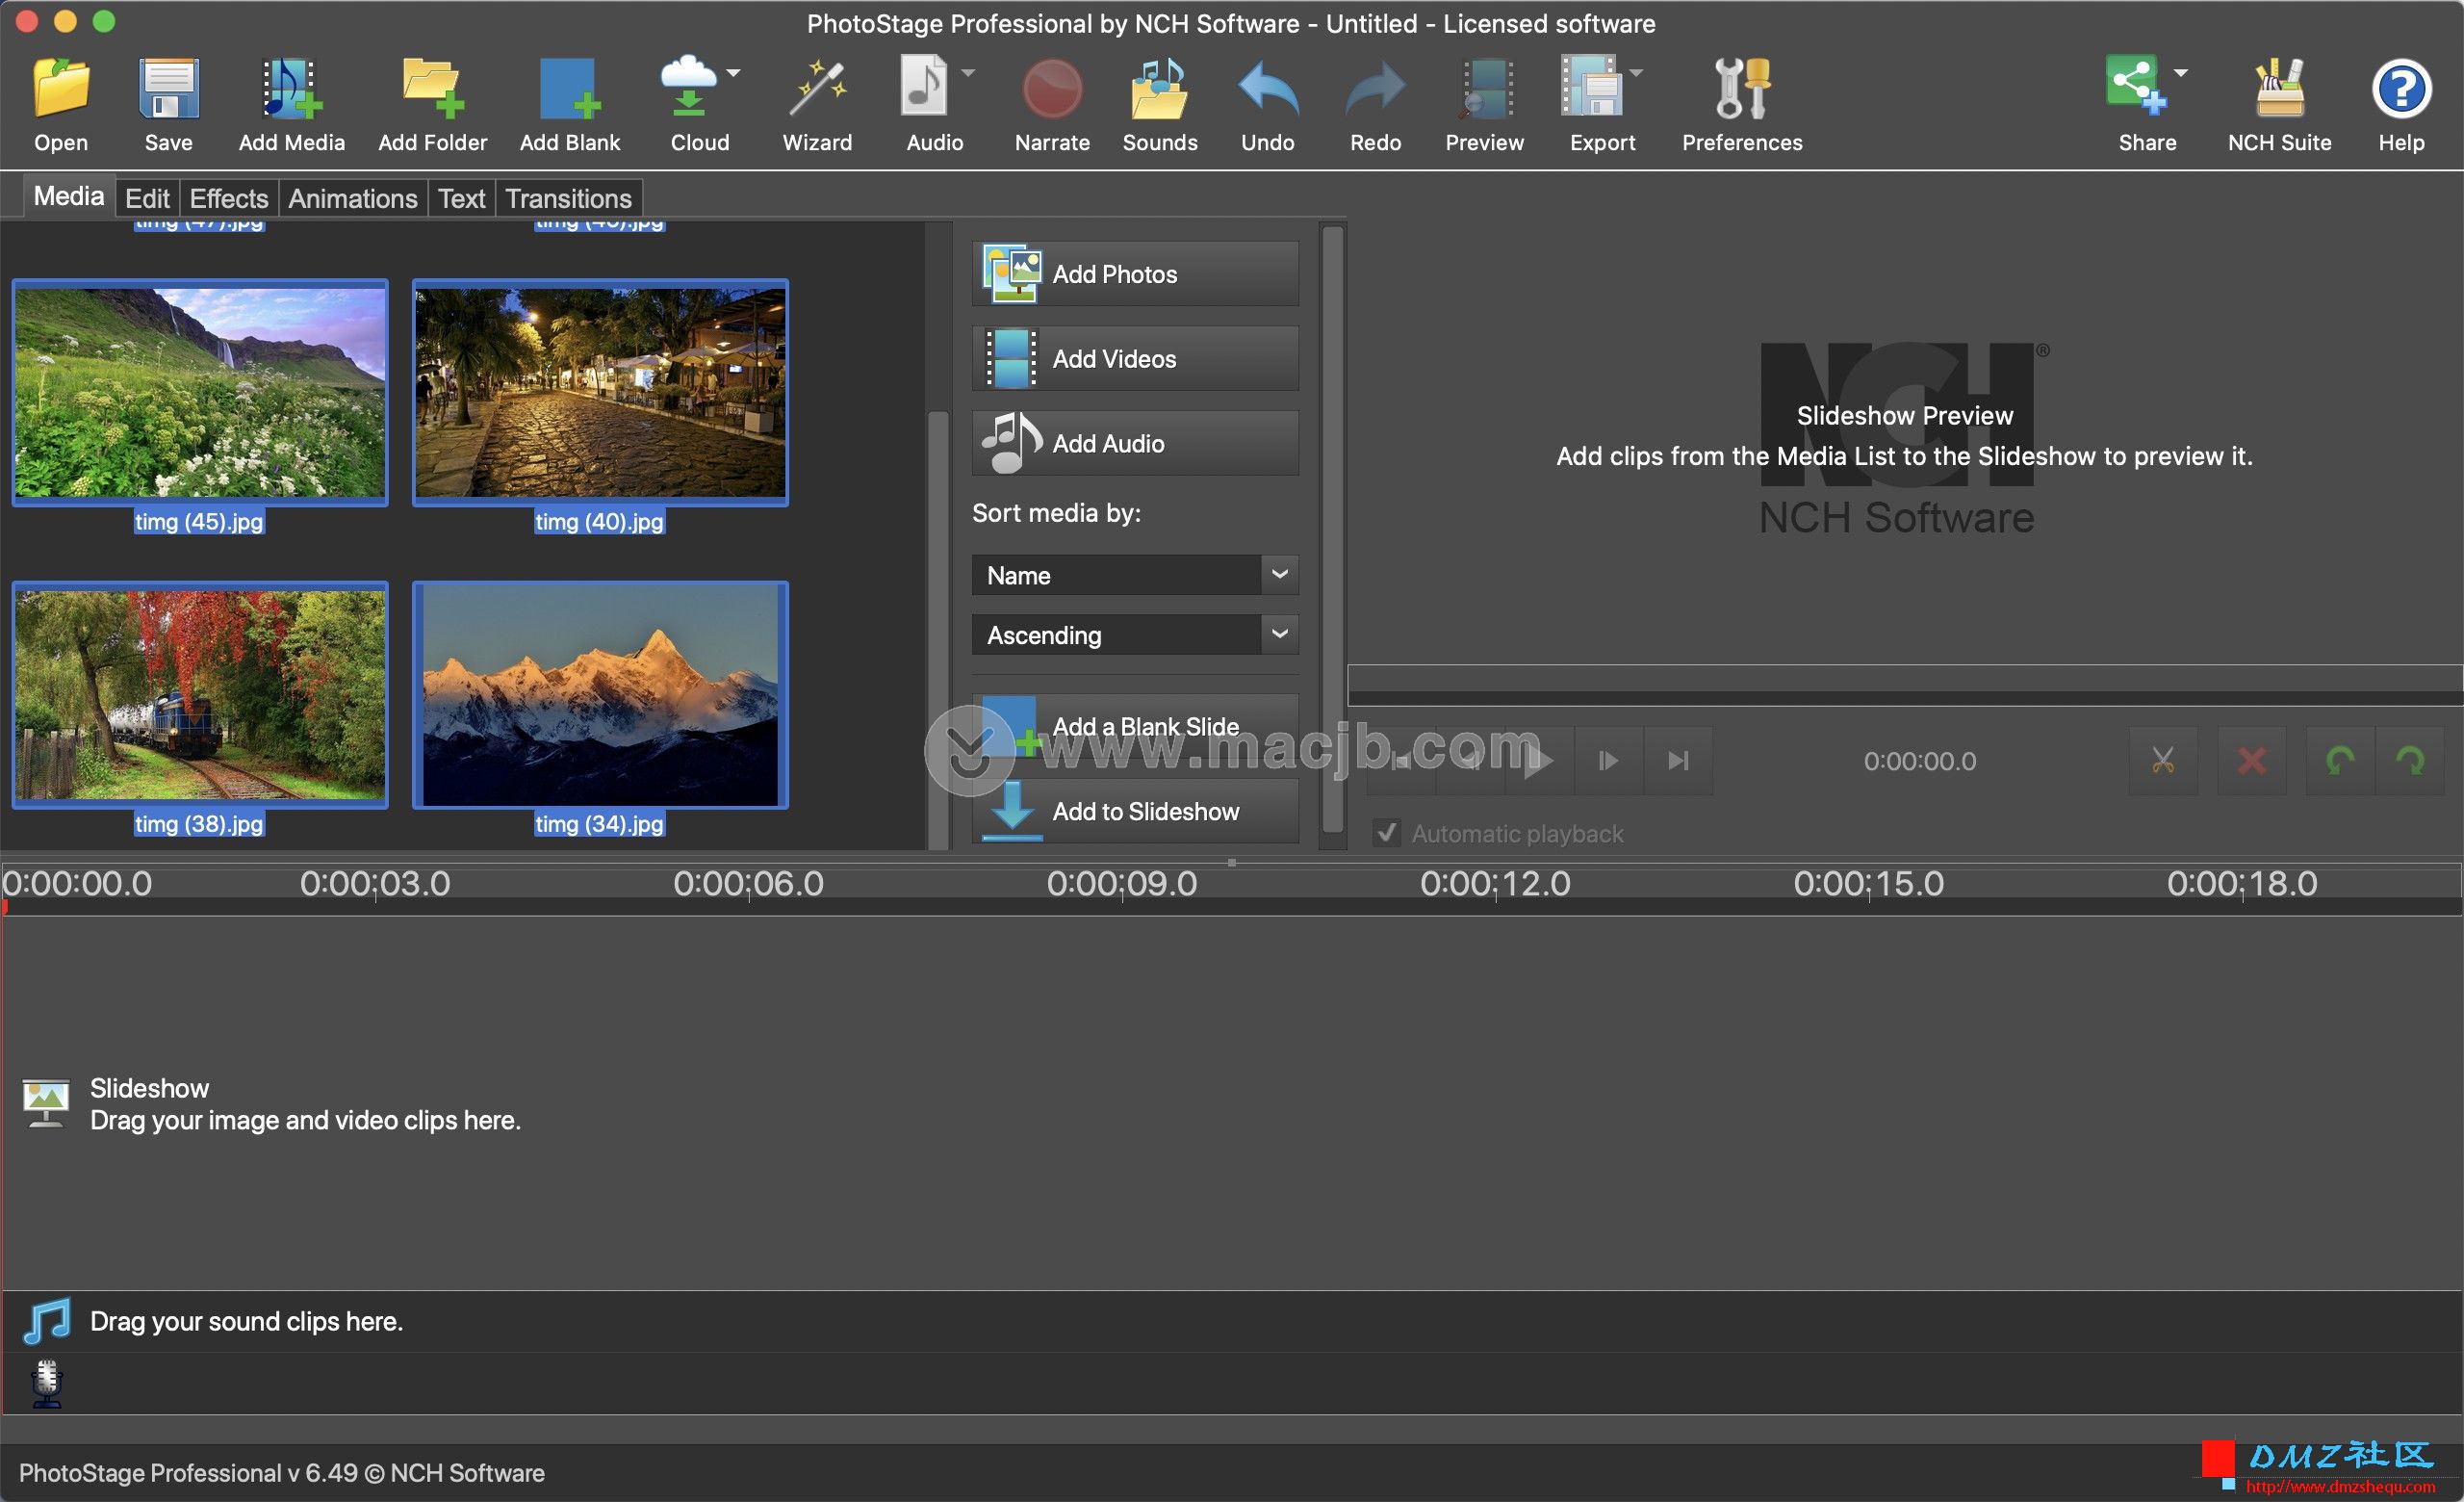Click the Add to Slideshow button
Image resolution: width=2464 pixels, height=1502 pixels.
[x=1135, y=811]
